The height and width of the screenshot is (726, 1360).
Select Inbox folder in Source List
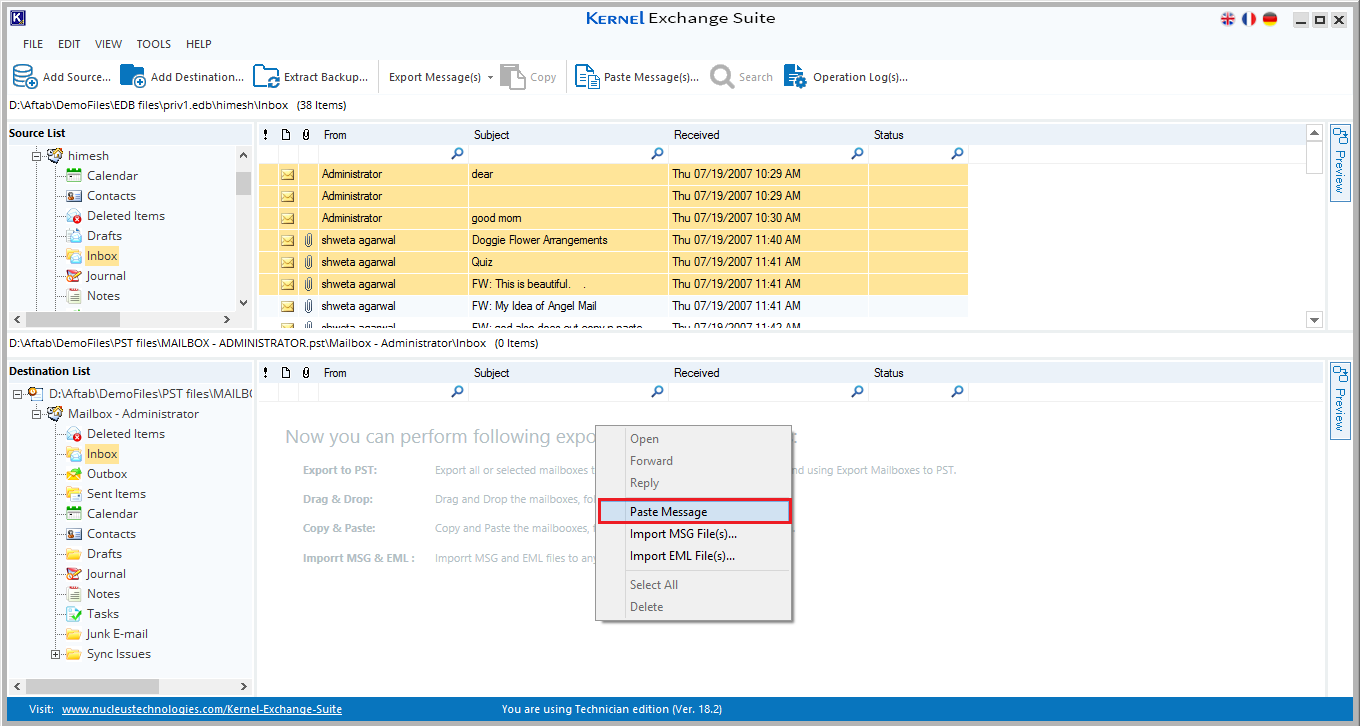click(x=102, y=256)
